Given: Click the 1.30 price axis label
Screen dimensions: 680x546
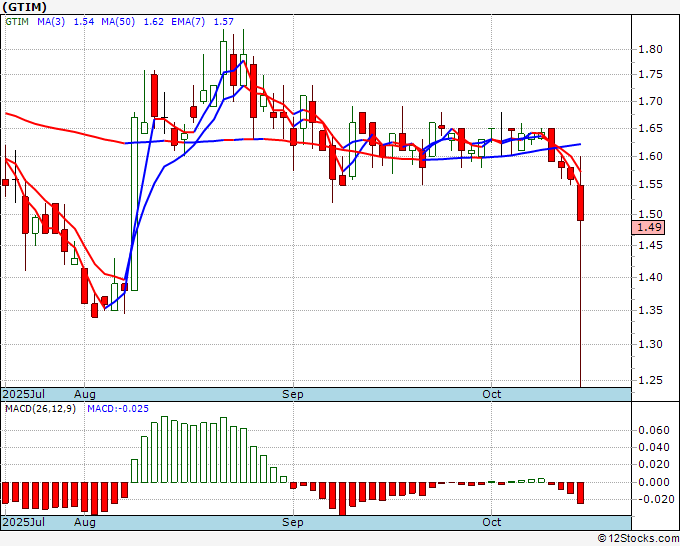Looking at the screenshot, I should [x=651, y=344].
